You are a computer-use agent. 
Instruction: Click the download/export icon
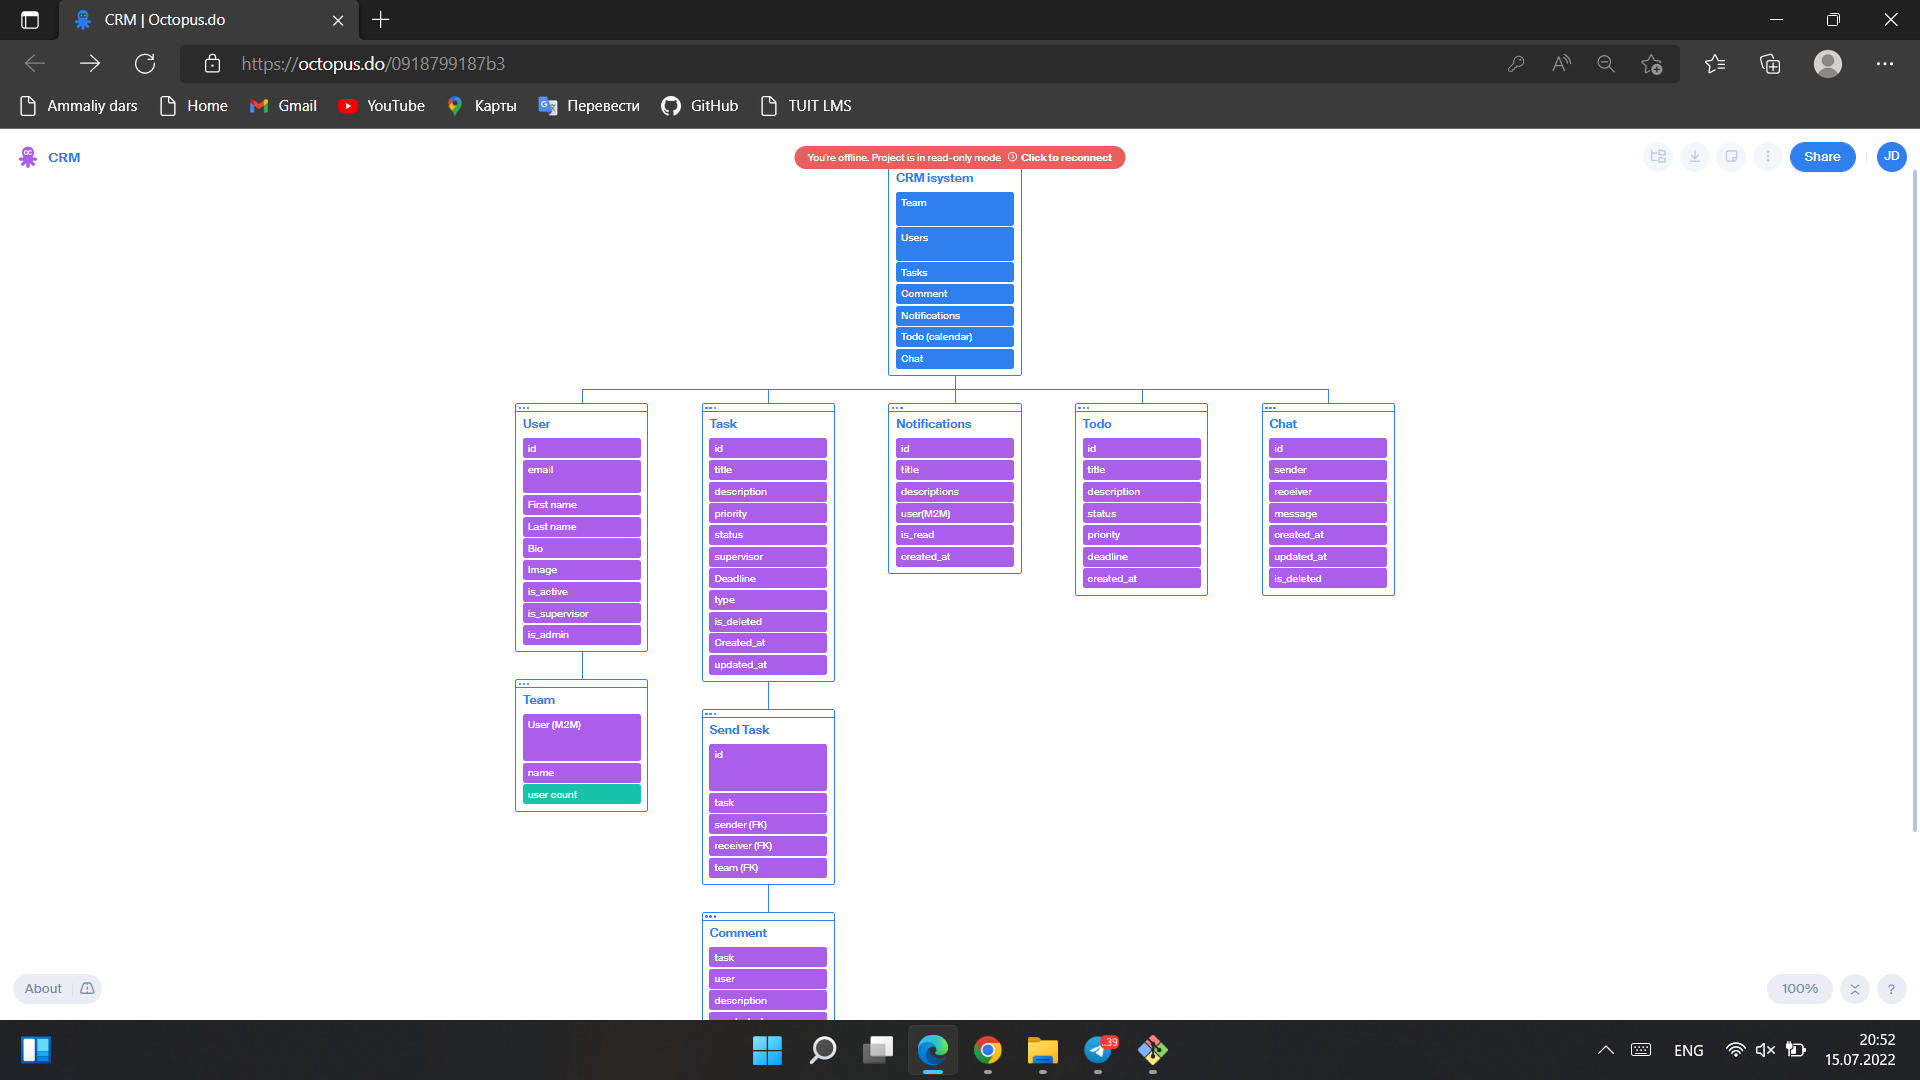[x=1695, y=157]
